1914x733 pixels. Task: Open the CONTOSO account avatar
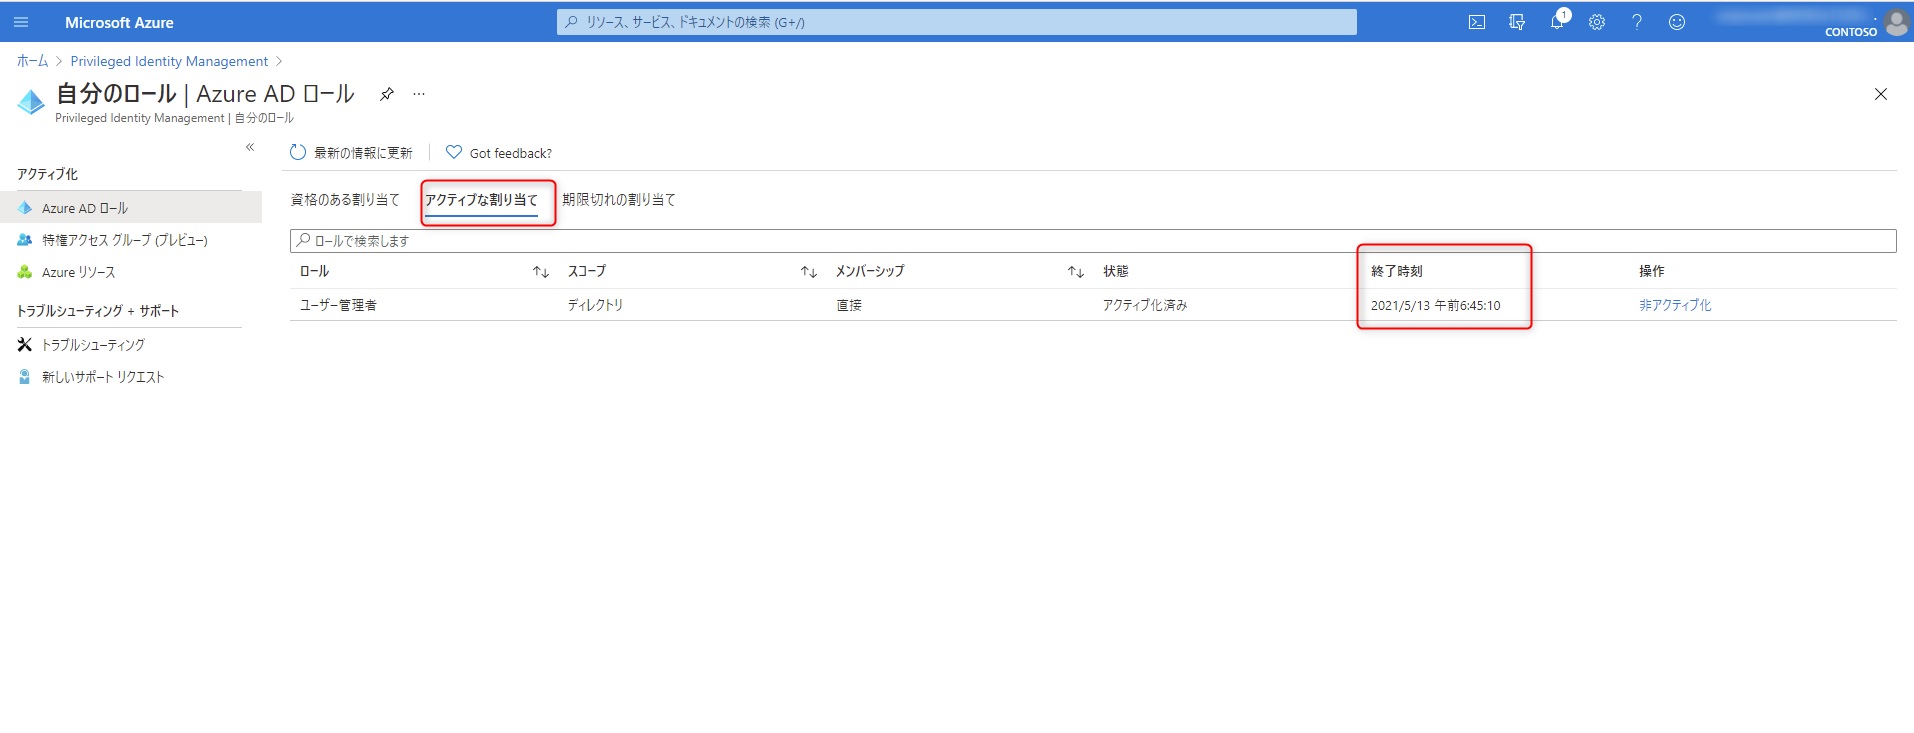coord(1896,22)
